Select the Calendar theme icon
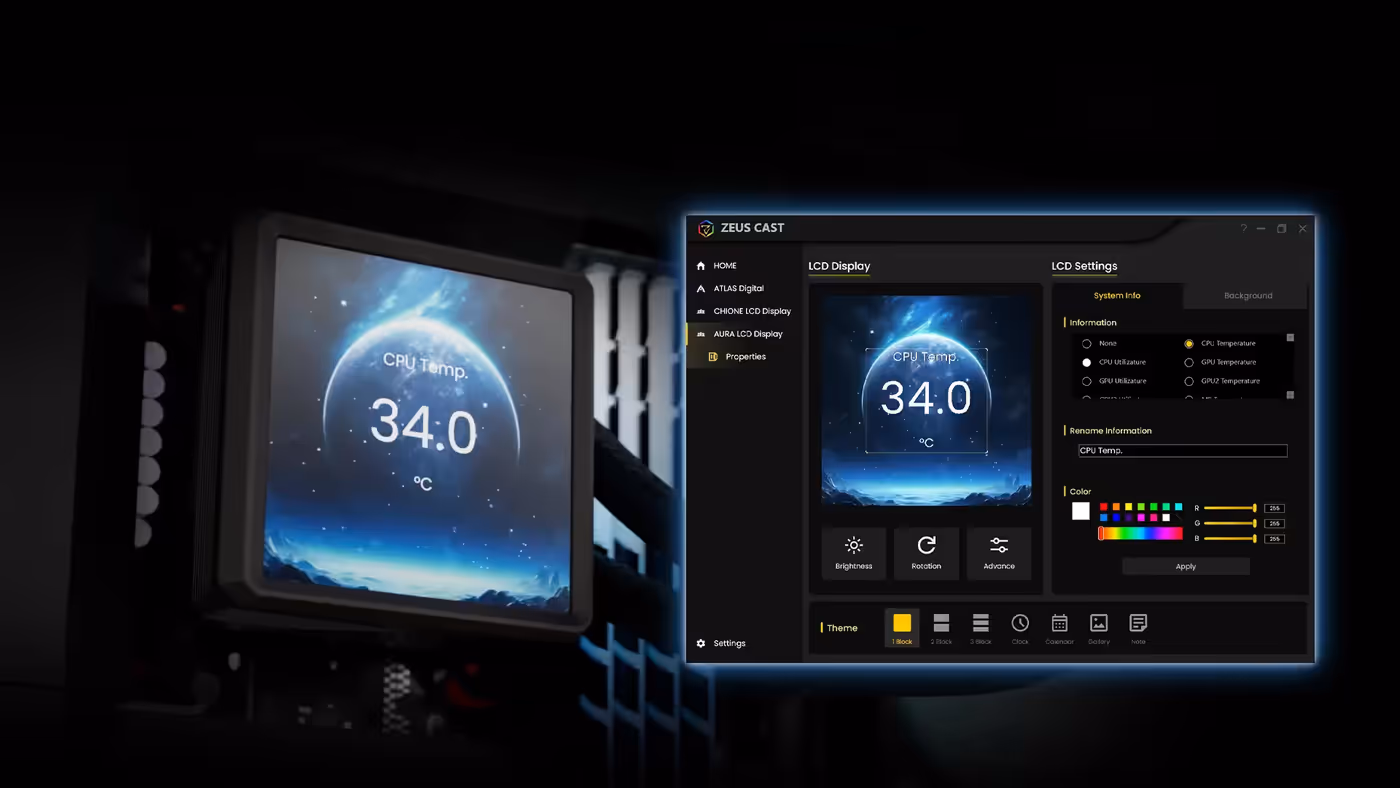This screenshot has width=1400, height=788. [x=1059, y=627]
